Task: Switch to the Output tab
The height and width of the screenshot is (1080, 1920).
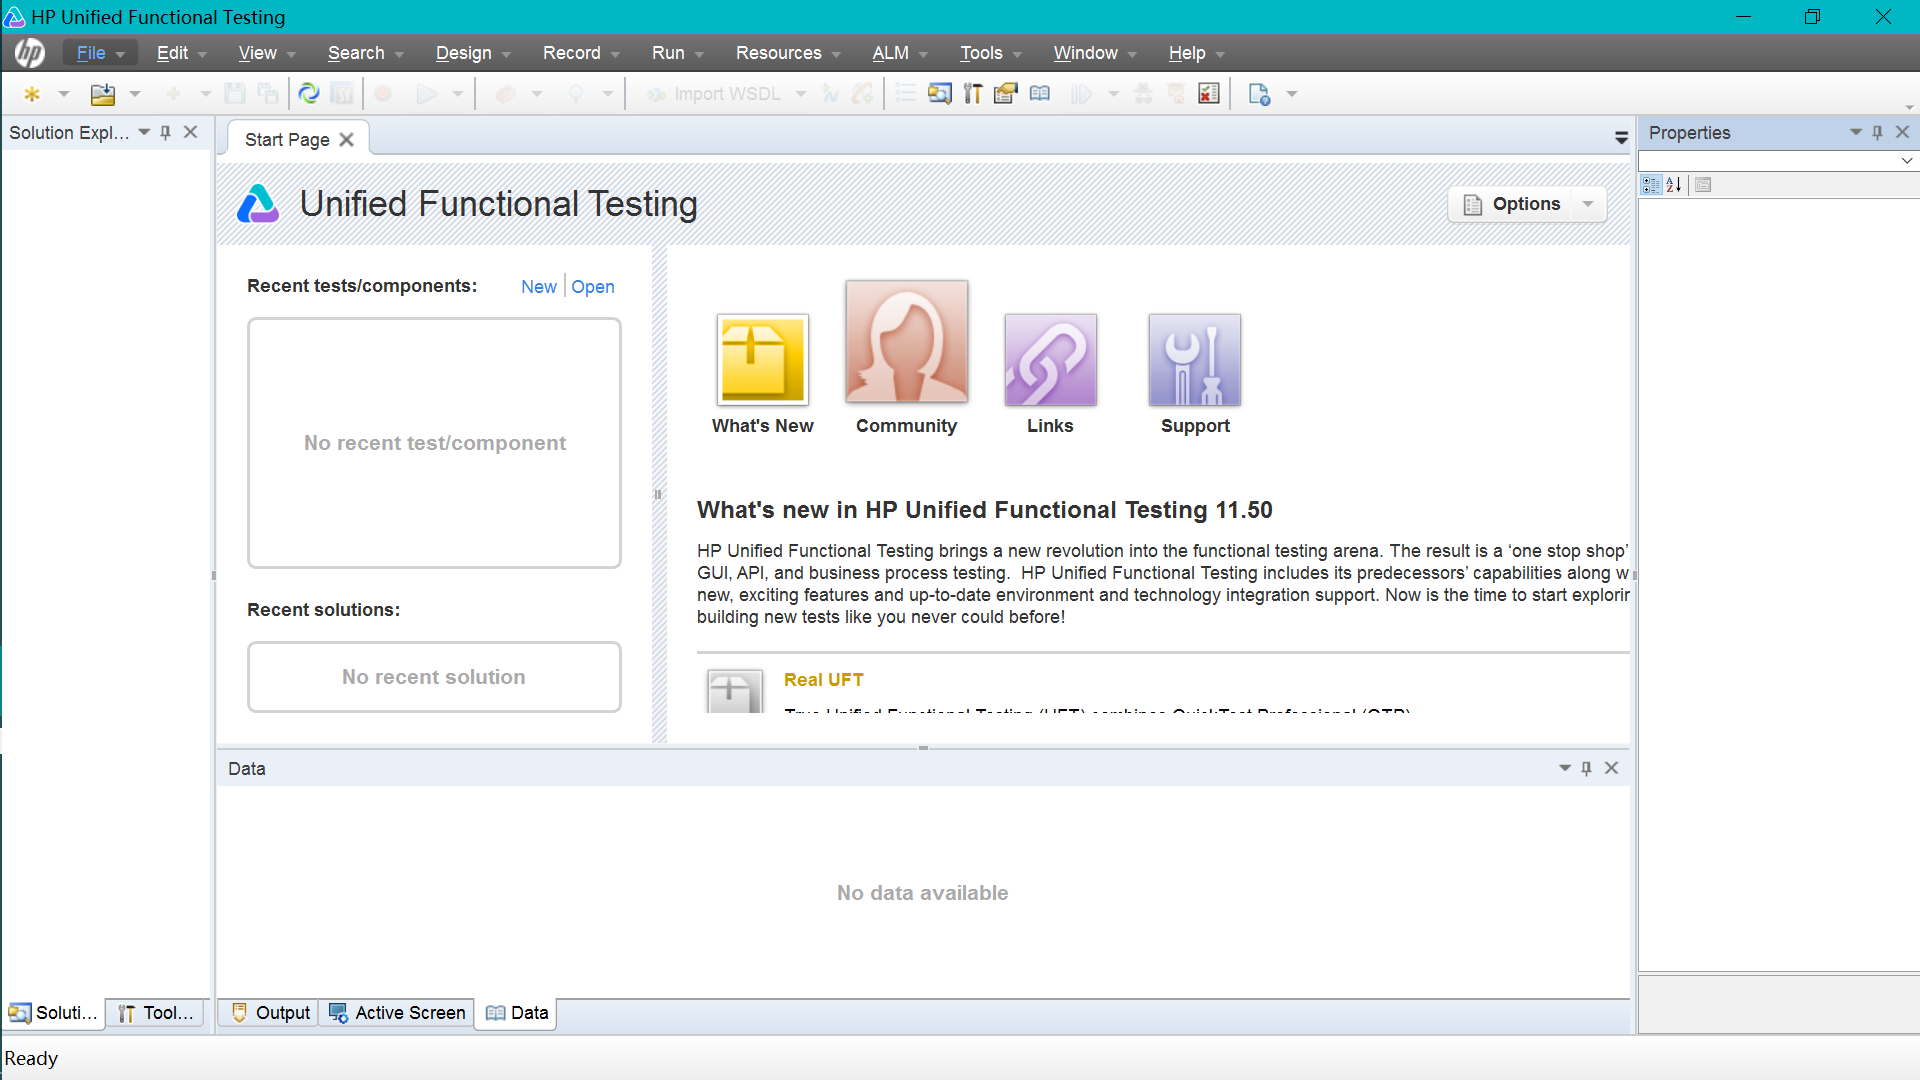Action: click(x=270, y=1013)
